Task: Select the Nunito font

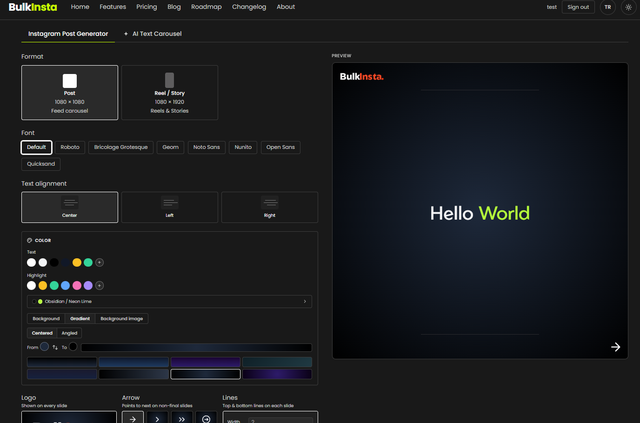Action: 243,147
